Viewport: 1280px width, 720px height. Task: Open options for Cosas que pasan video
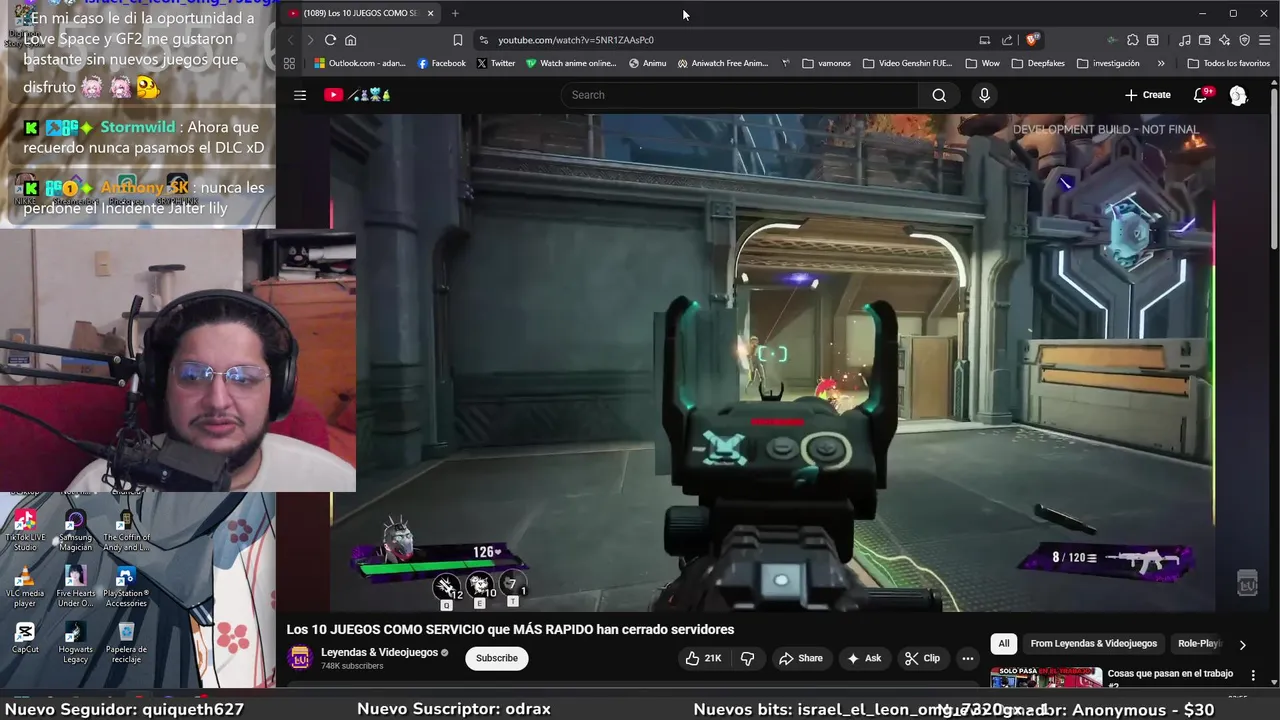point(1253,676)
